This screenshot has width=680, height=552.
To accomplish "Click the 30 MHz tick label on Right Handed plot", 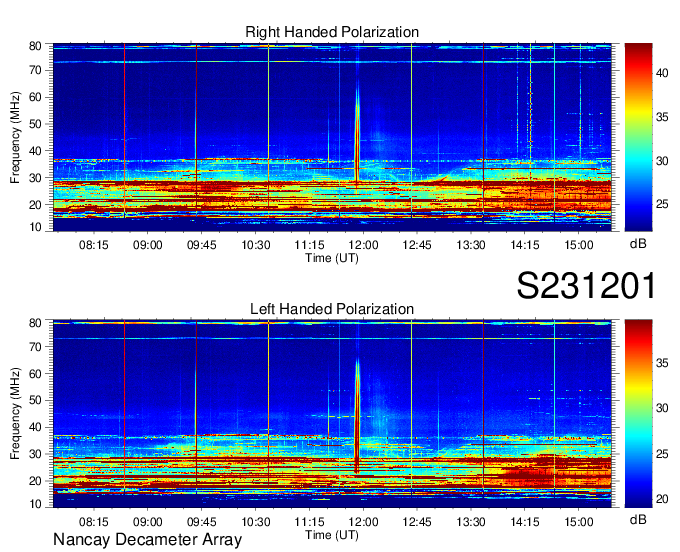I will pos(35,178).
